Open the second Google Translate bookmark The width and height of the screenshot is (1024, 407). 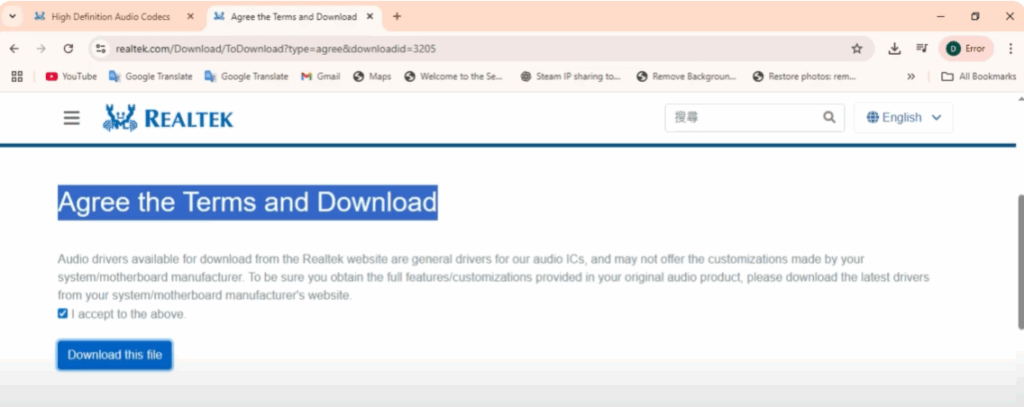point(246,76)
